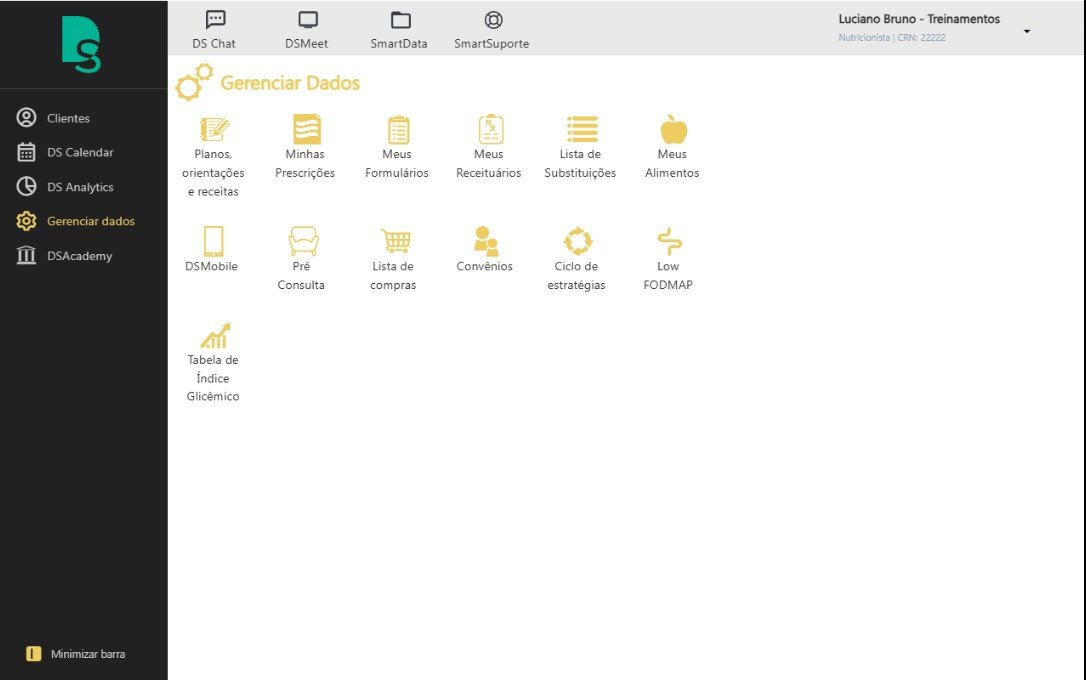This screenshot has height=680, width=1086.
Task: Open the Meus Alimentos apple icon
Action: click(673, 129)
